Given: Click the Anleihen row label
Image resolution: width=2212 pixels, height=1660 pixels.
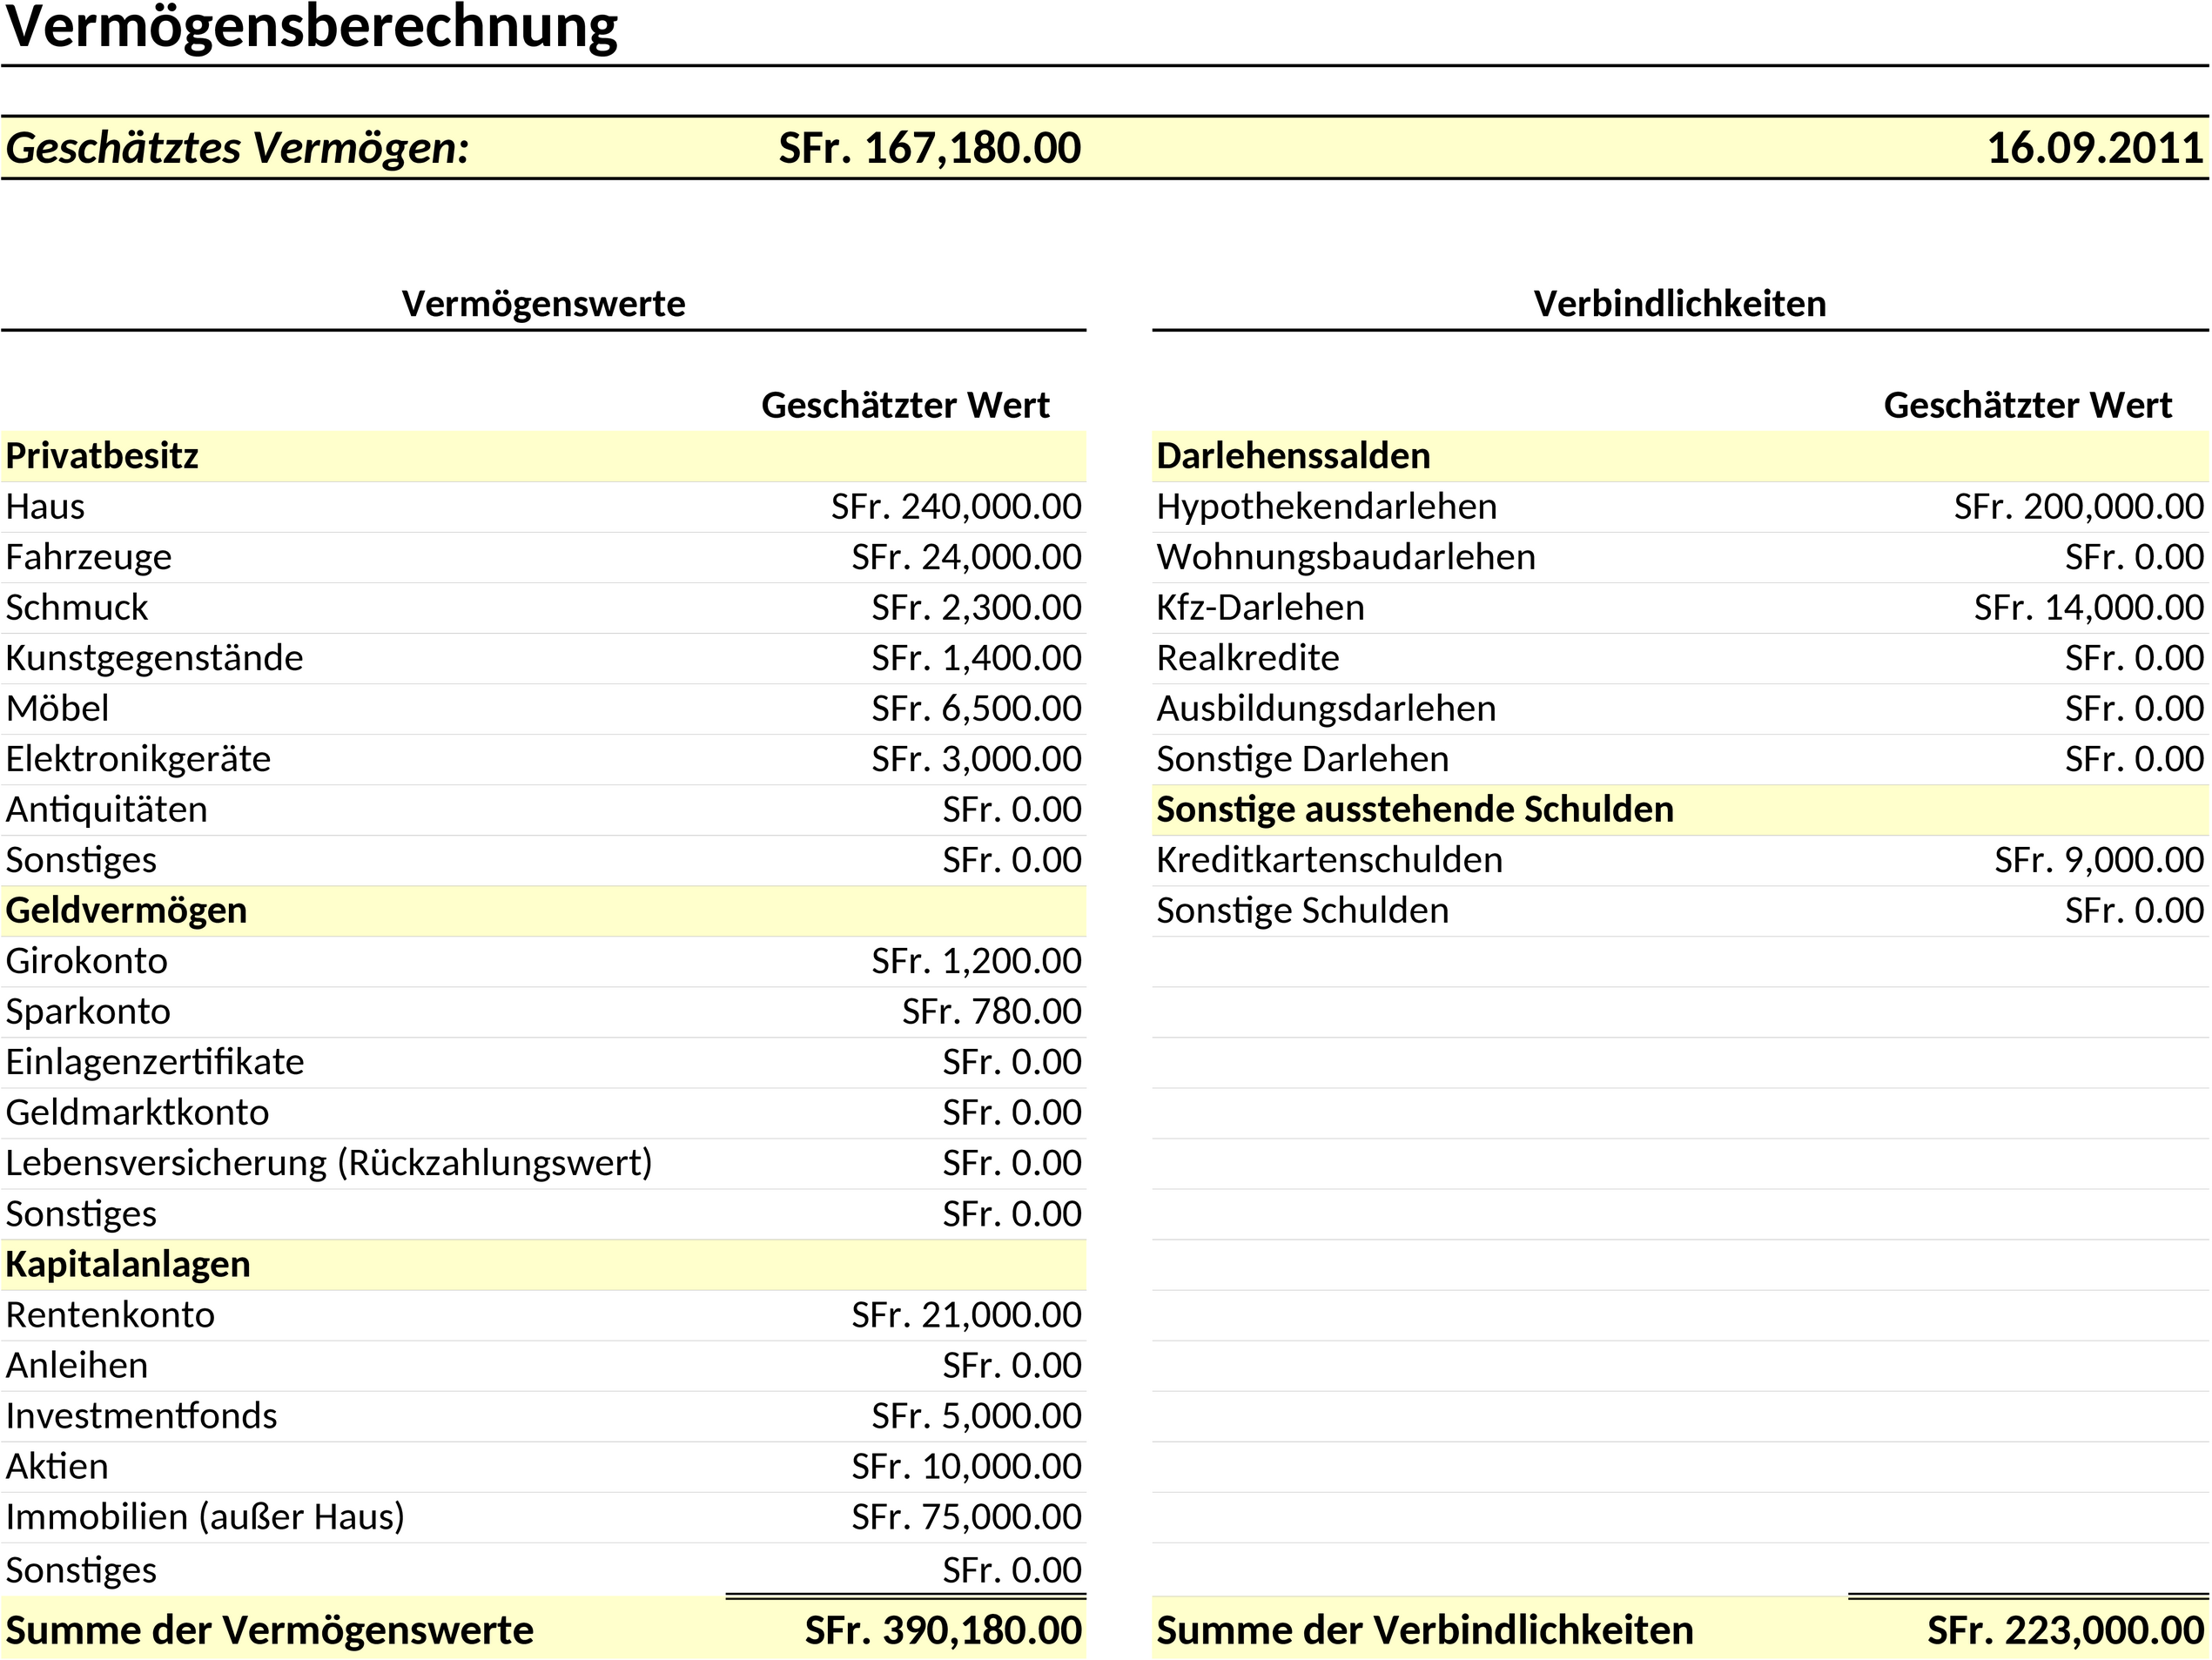Looking at the screenshot, I should [x=76, y=1366].
